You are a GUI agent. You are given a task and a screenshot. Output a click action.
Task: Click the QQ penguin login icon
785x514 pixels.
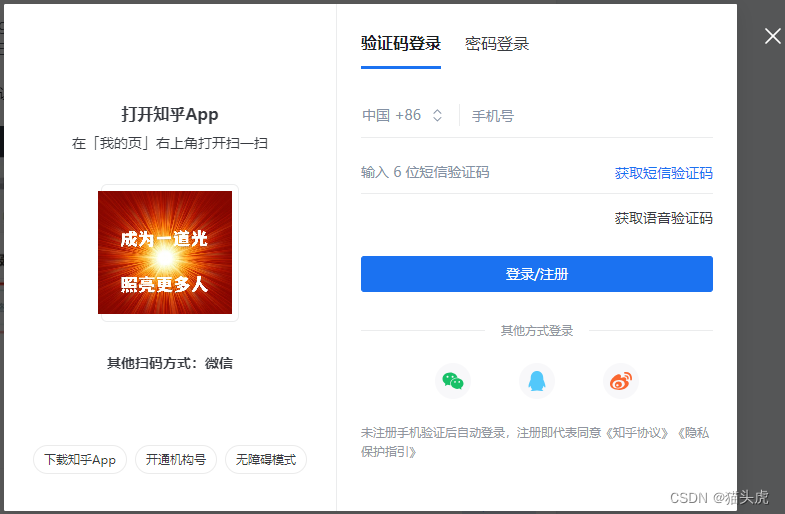(537, 381)
